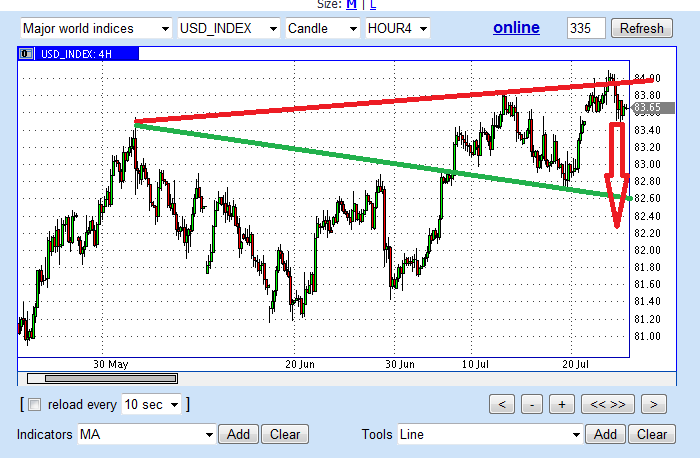
Task: Click the chart horizontal scrollbar thumb
Action: (x=110, y=379)
